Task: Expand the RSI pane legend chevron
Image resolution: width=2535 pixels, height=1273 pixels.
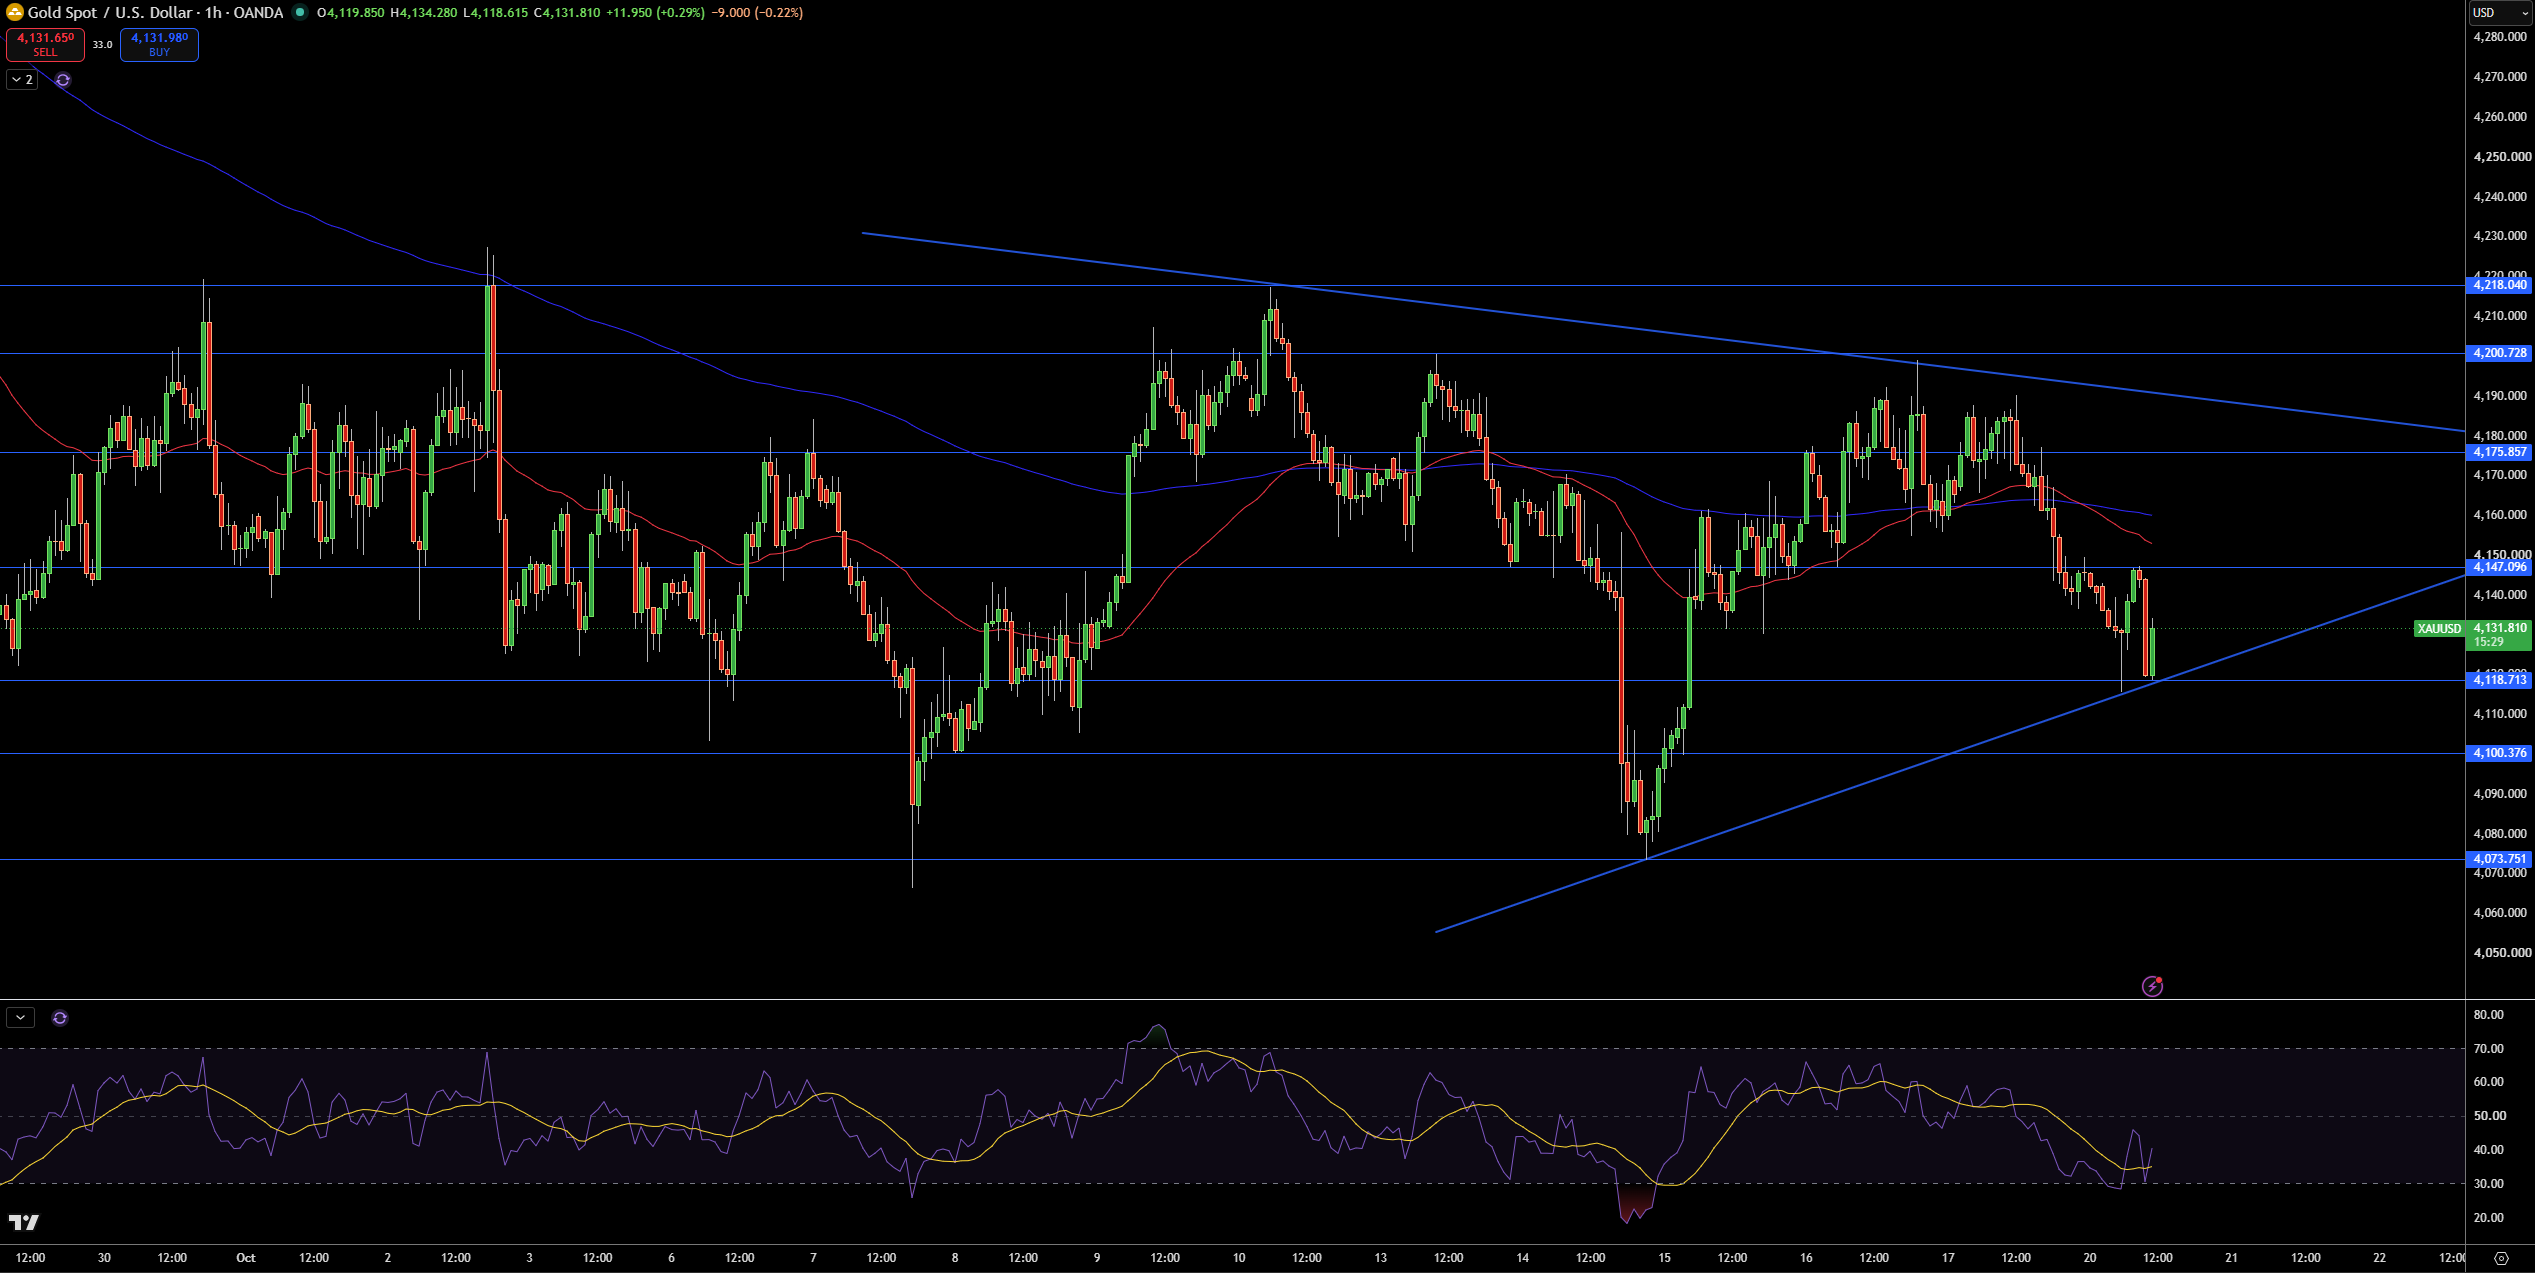Action: click(20, 1018)
